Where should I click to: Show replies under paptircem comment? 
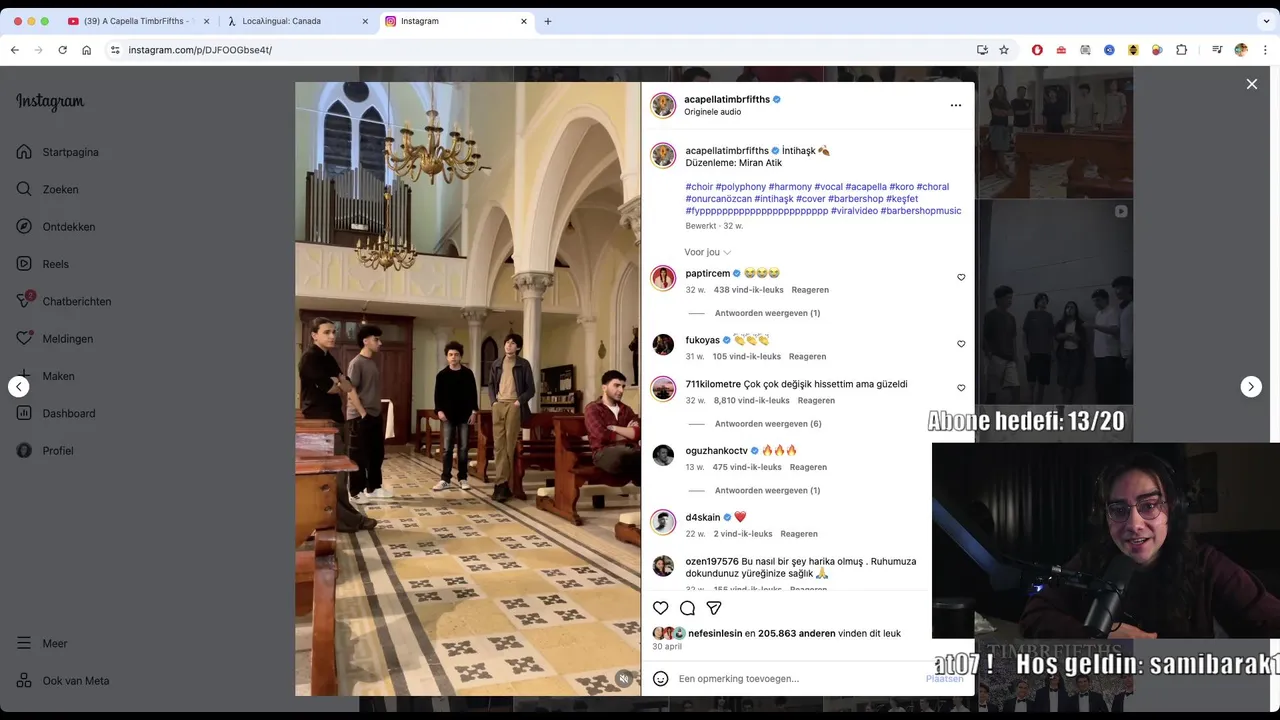click(x=767, y=313)
